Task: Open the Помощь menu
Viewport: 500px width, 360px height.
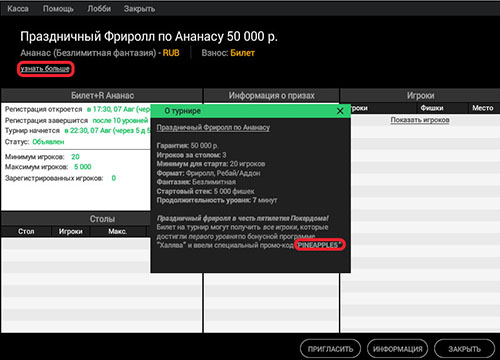Action: 58,9
